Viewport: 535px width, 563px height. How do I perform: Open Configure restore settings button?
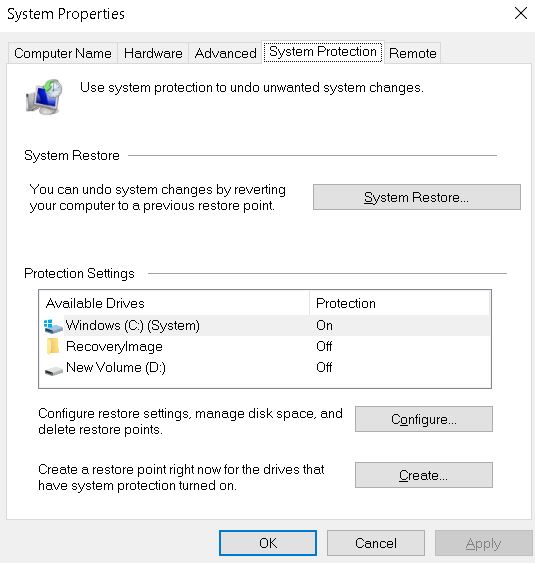pyautogui.click(x=424, y=419)
